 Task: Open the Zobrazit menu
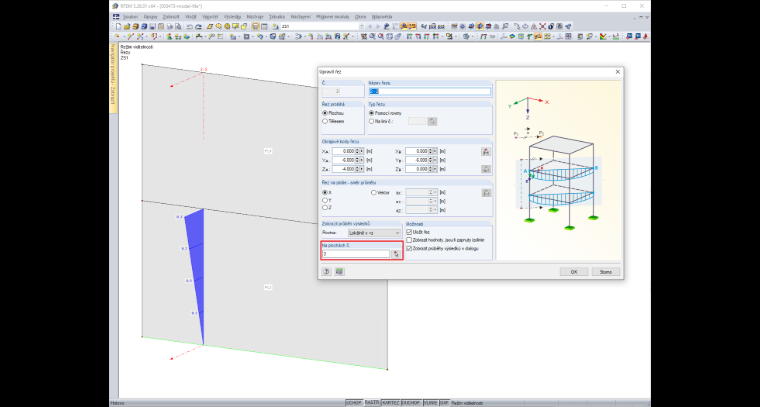(x=171, y=16)
